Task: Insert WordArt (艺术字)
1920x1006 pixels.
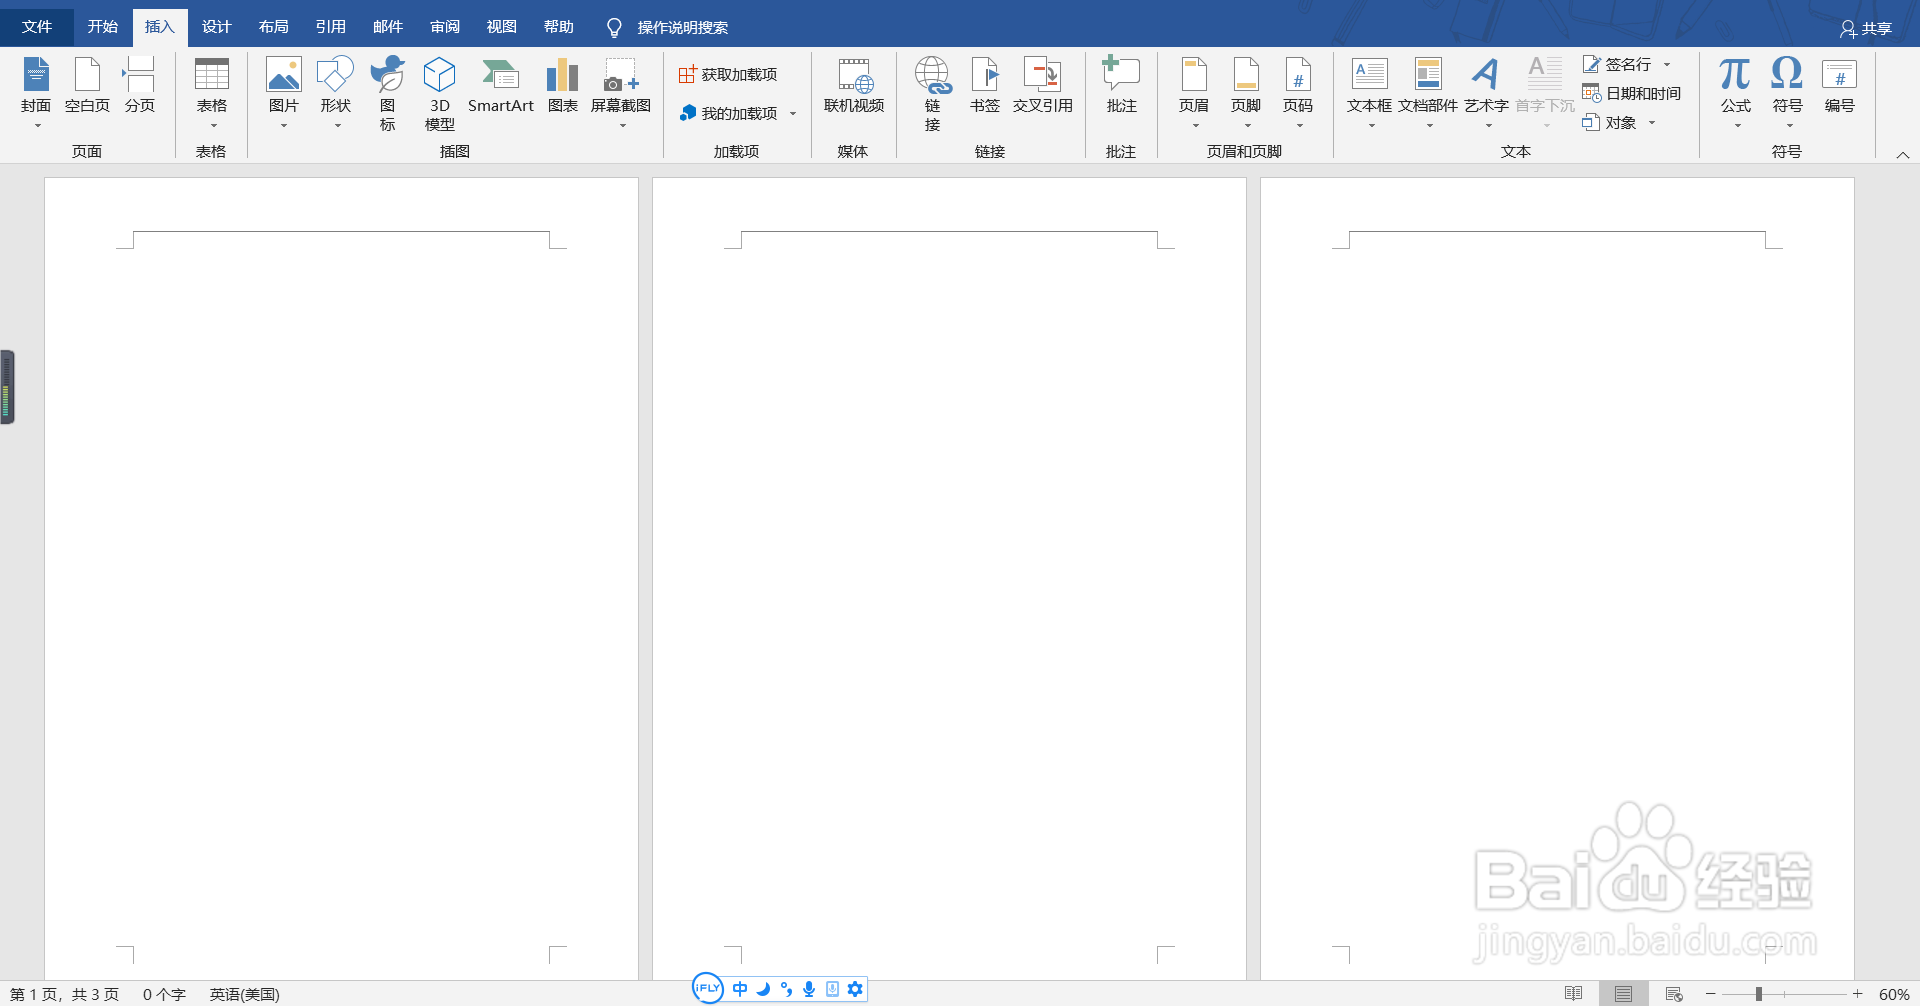Action: coord(1486,92)
